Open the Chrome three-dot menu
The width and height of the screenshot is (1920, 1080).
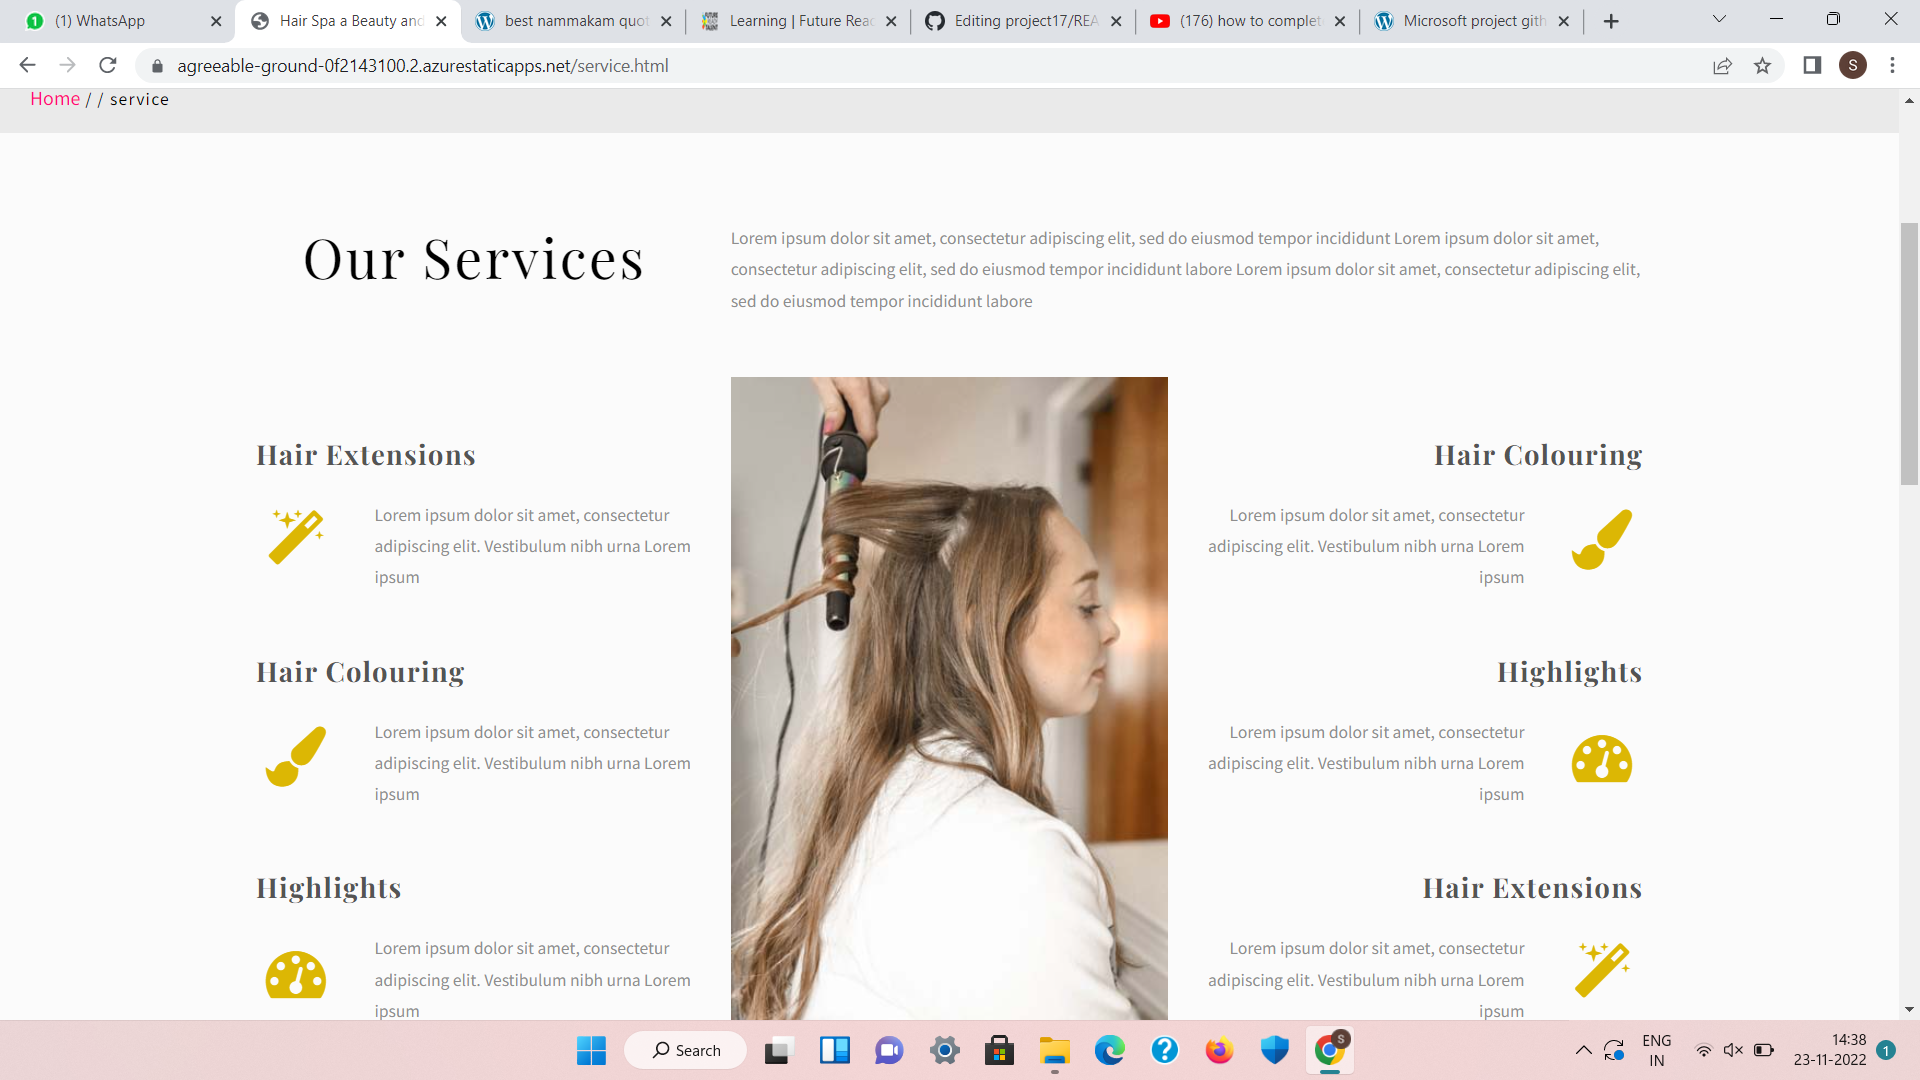point(1892,66)
